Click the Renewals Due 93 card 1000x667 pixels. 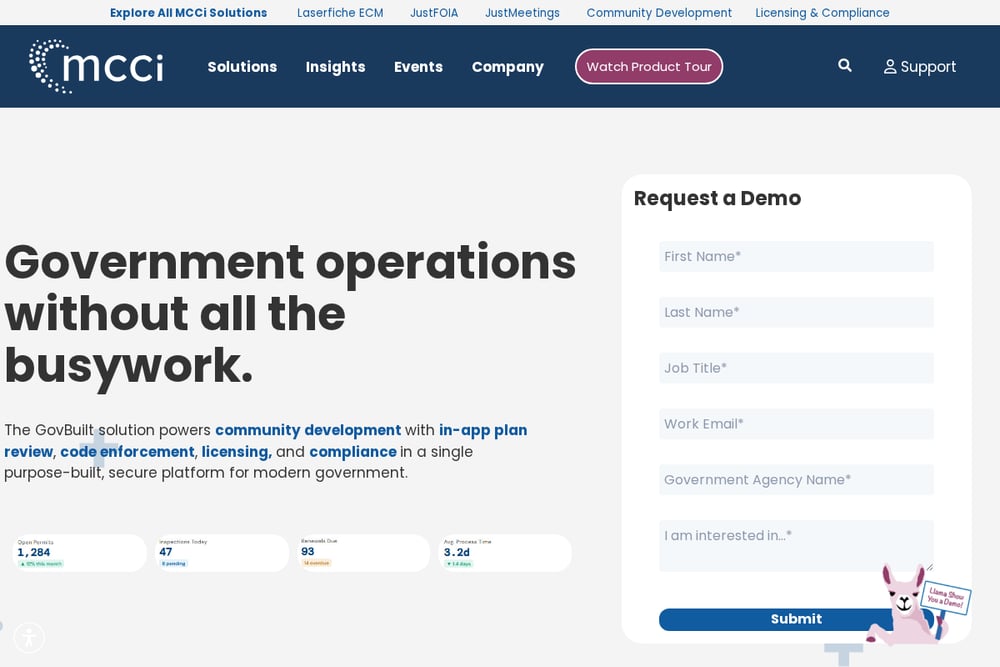click(x=364, y=553)
